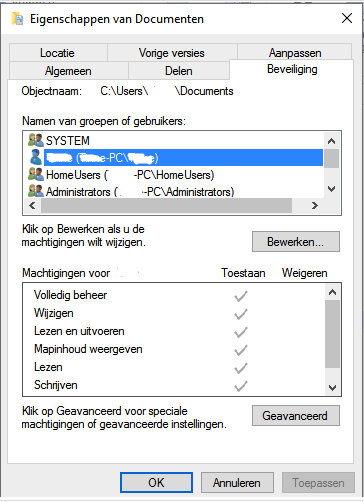Click the user list scroll-down arrow

331,189
